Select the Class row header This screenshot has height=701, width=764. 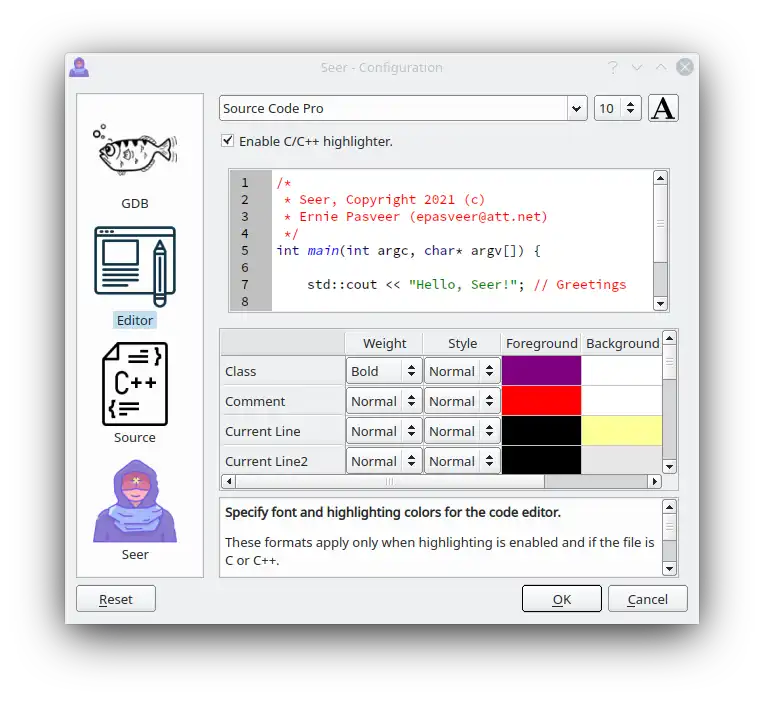(x=283, y=371)
